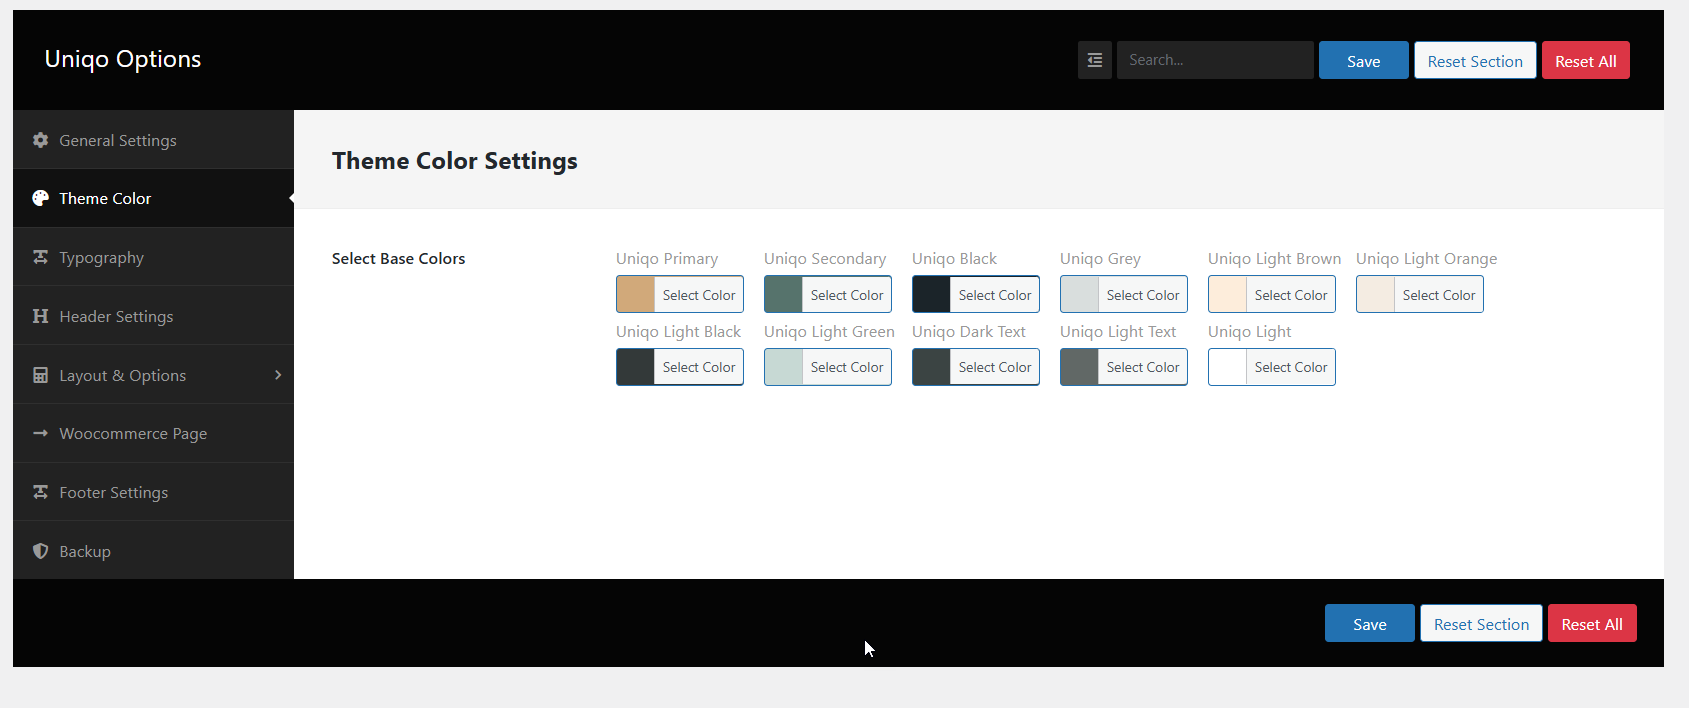Screen dimensions: 1689x708
Task: Open Select Color for Uniqo Light Green
Action: [x=846, y=367]
